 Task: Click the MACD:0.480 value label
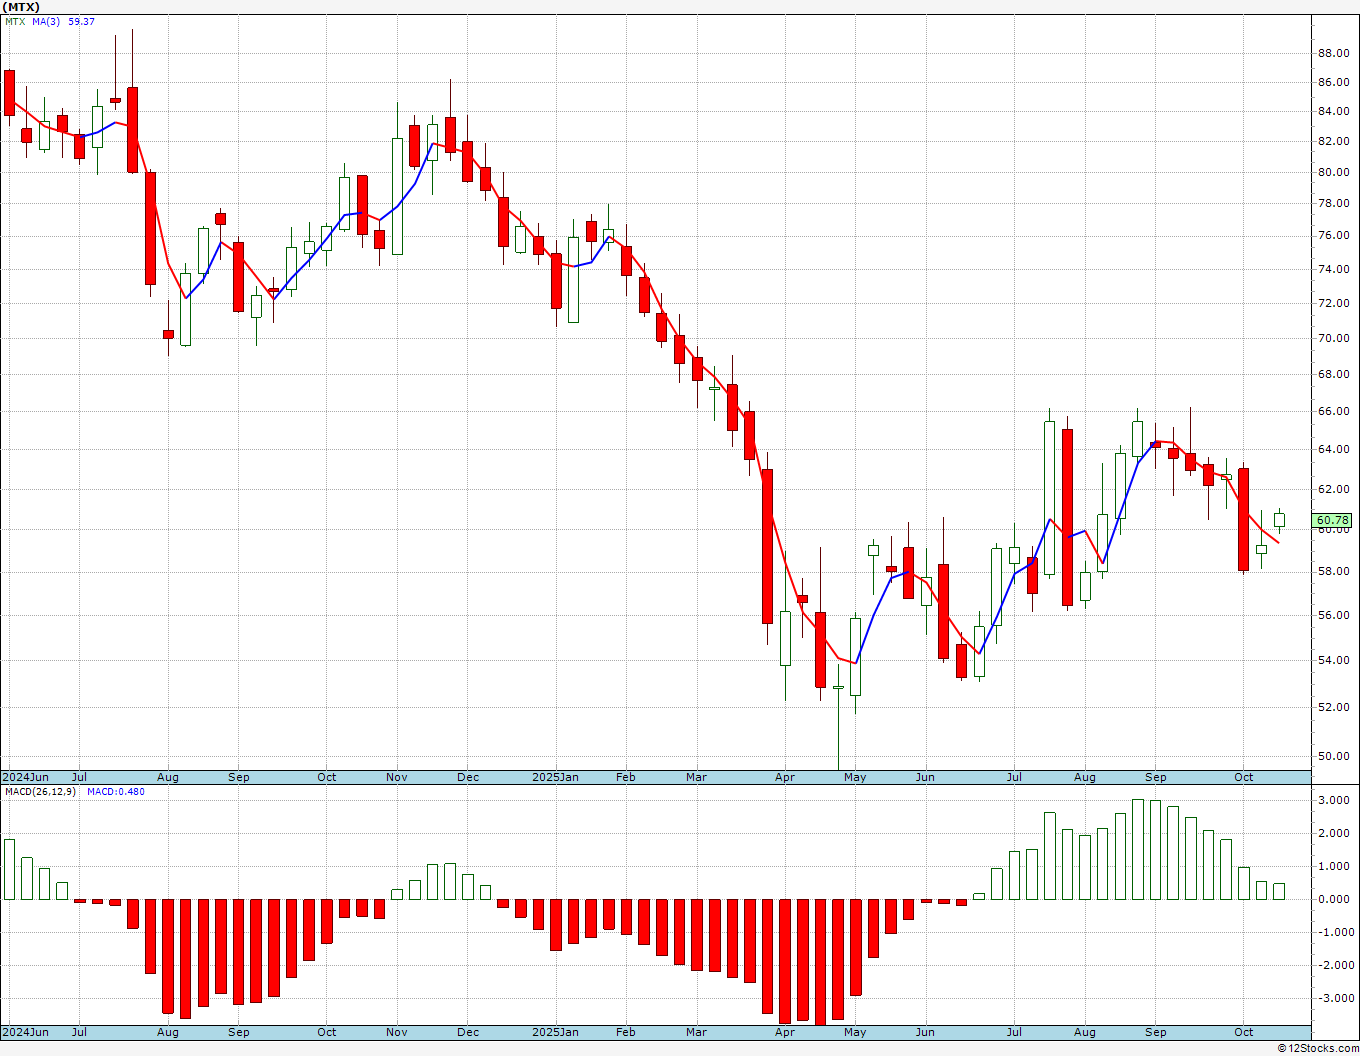tap(115, 792)
